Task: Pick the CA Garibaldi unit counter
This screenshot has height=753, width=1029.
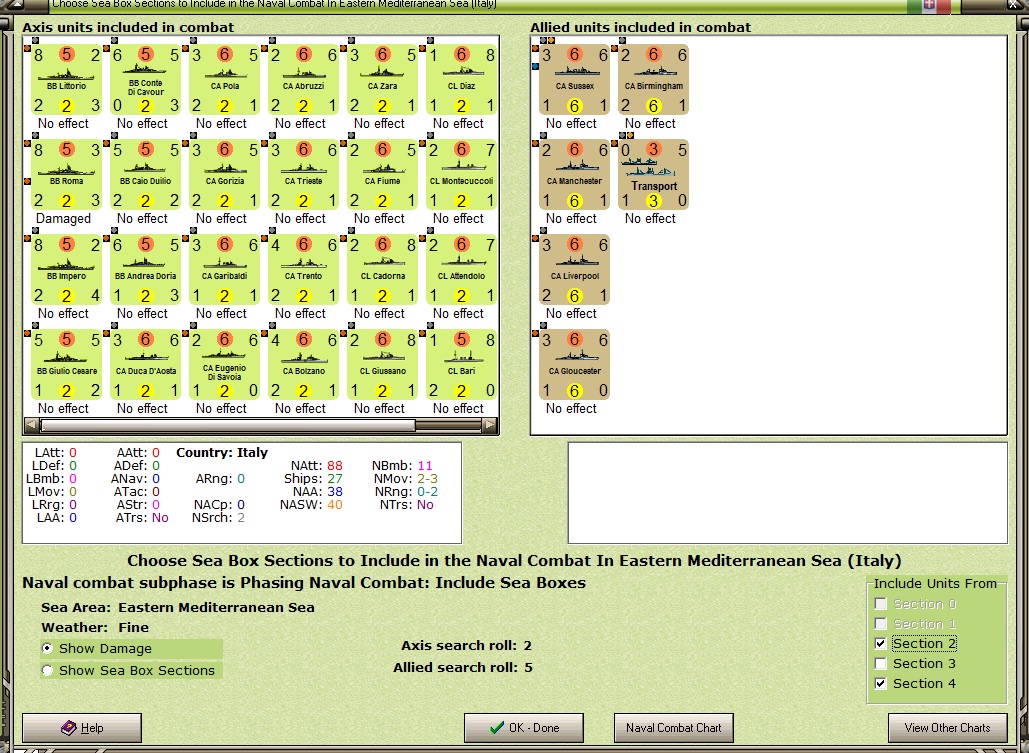Action: tap(224, 270)
